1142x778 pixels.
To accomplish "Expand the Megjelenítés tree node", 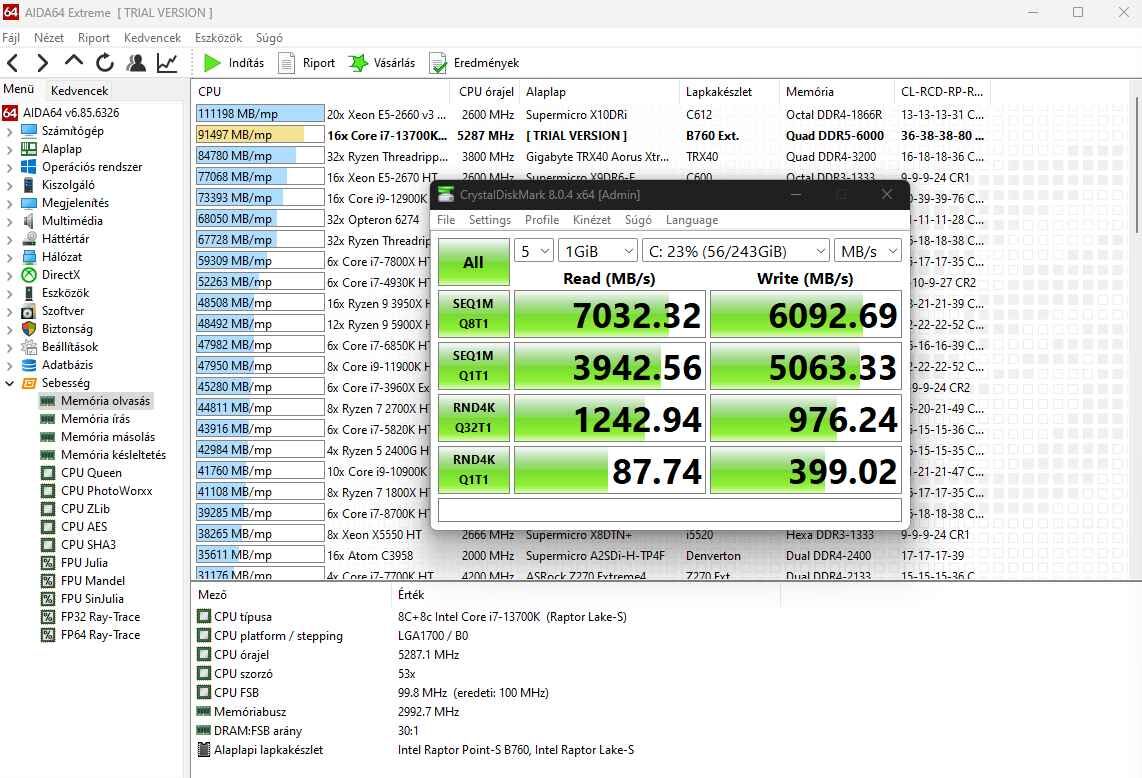I will (9, 203).
